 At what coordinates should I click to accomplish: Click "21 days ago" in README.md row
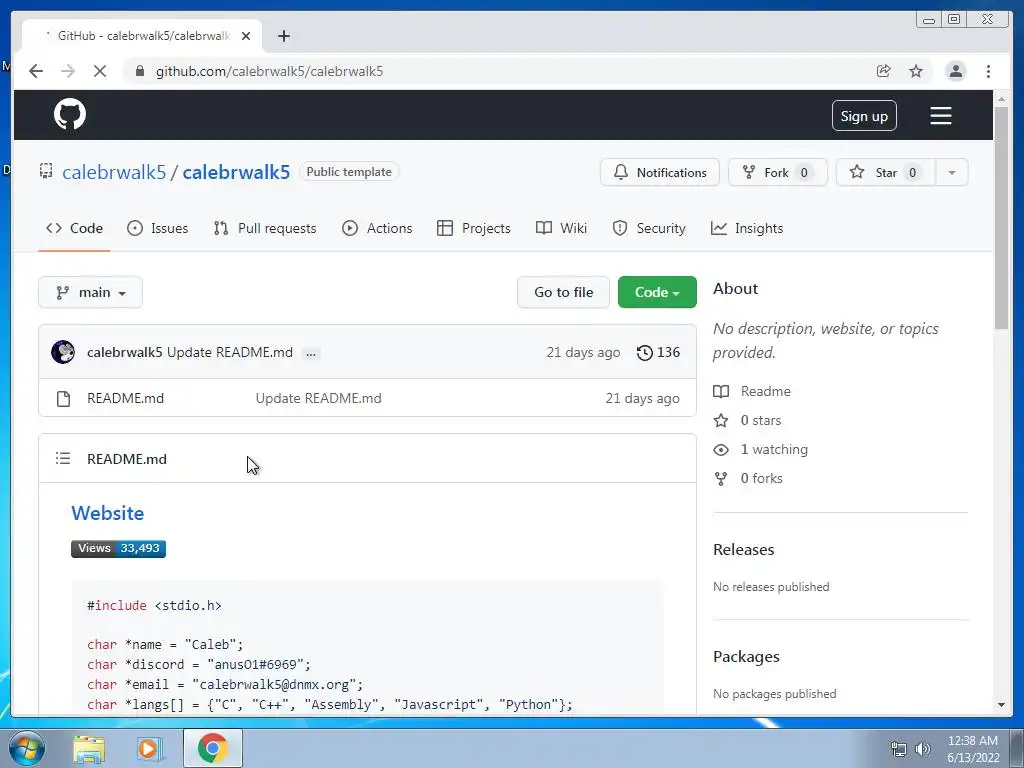point(643,398)
